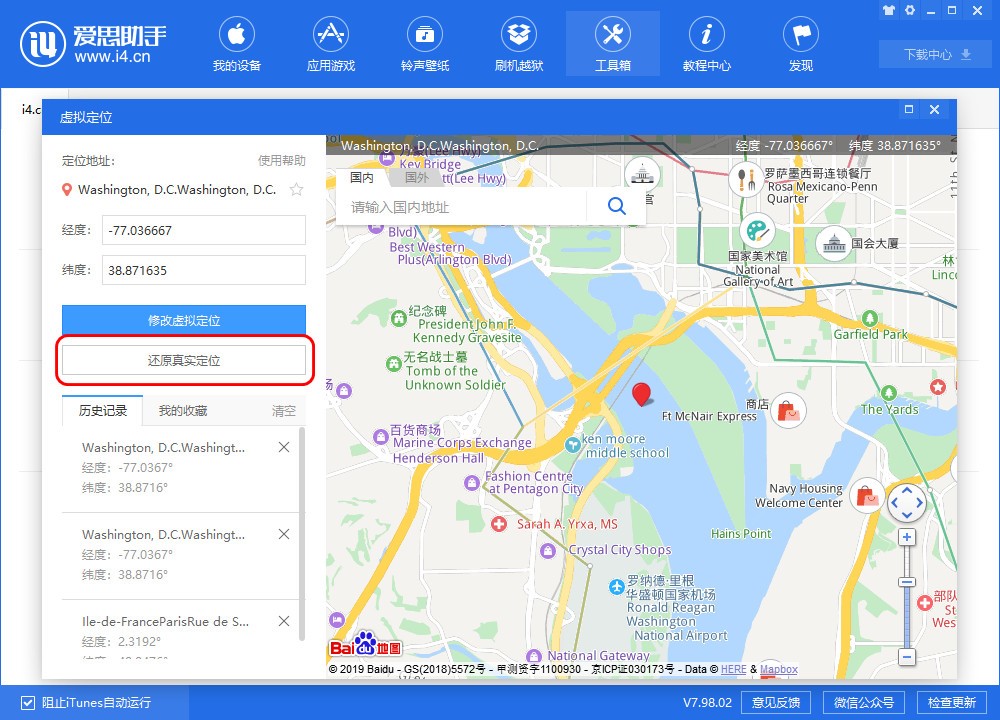The image size is (1000, 720).
Task: Toggle 阻止iTunes自动运行 checkbox
Action: [28, 702]
